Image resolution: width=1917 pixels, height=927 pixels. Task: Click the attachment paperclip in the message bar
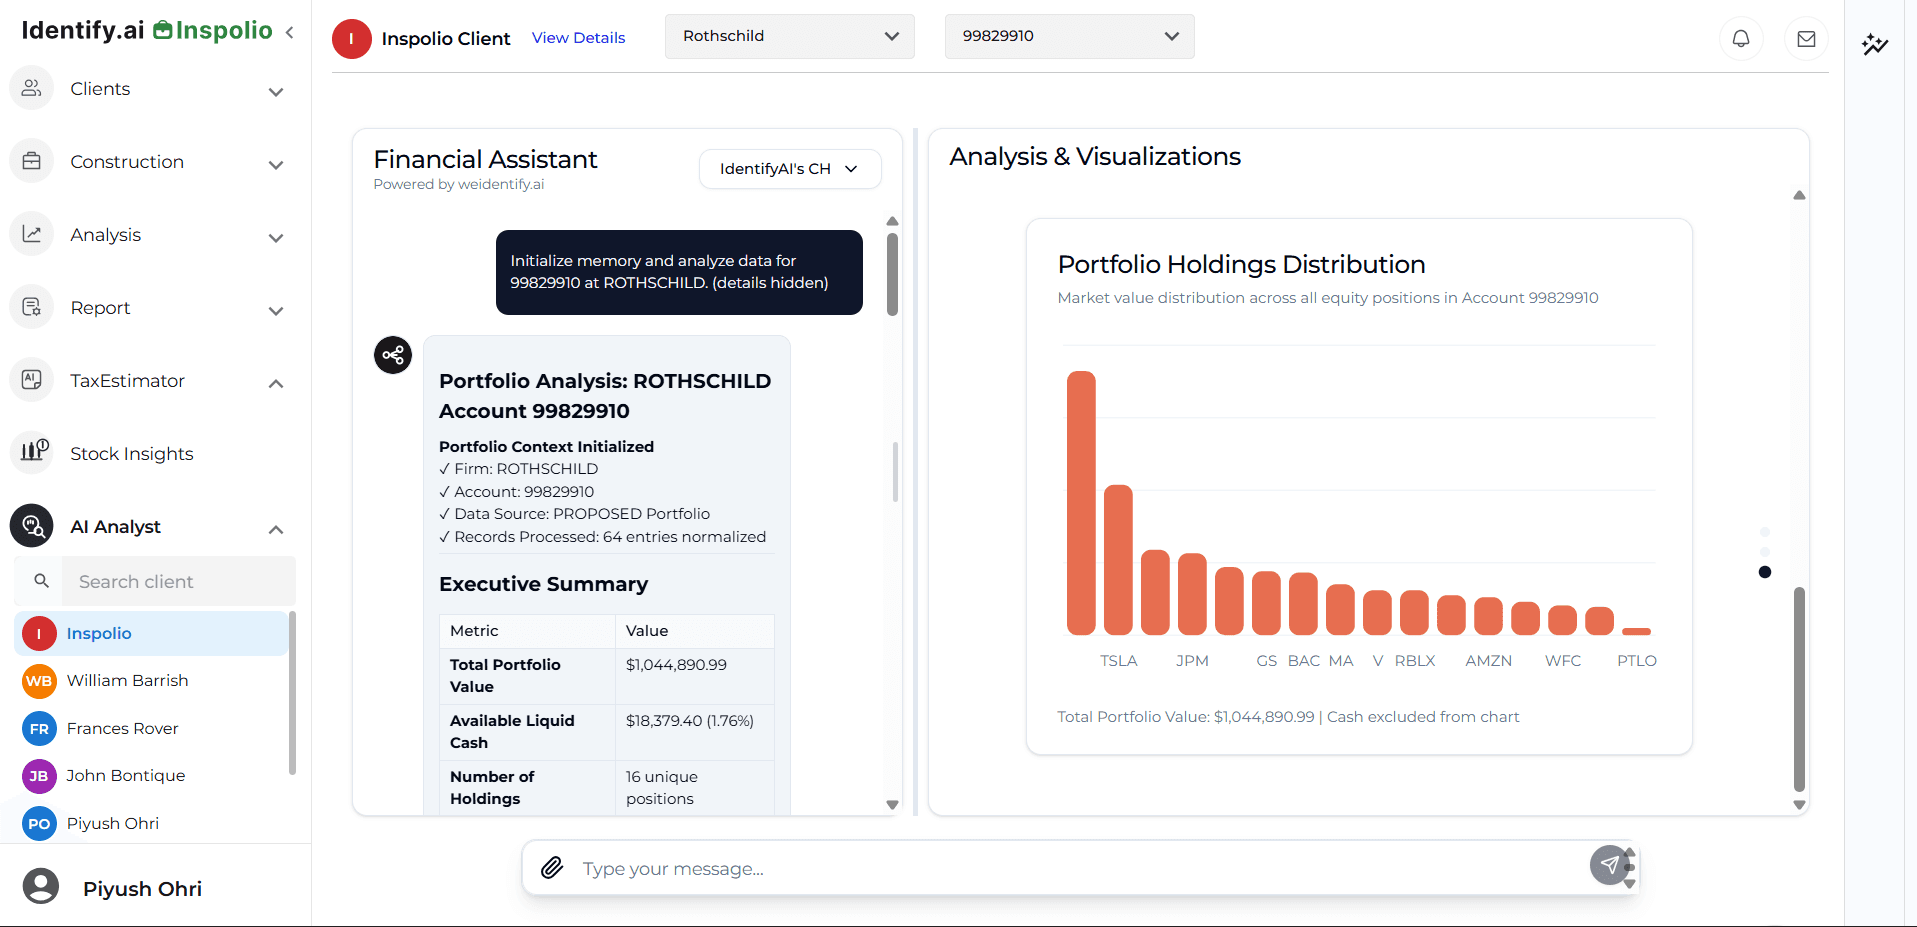[551, 868]
